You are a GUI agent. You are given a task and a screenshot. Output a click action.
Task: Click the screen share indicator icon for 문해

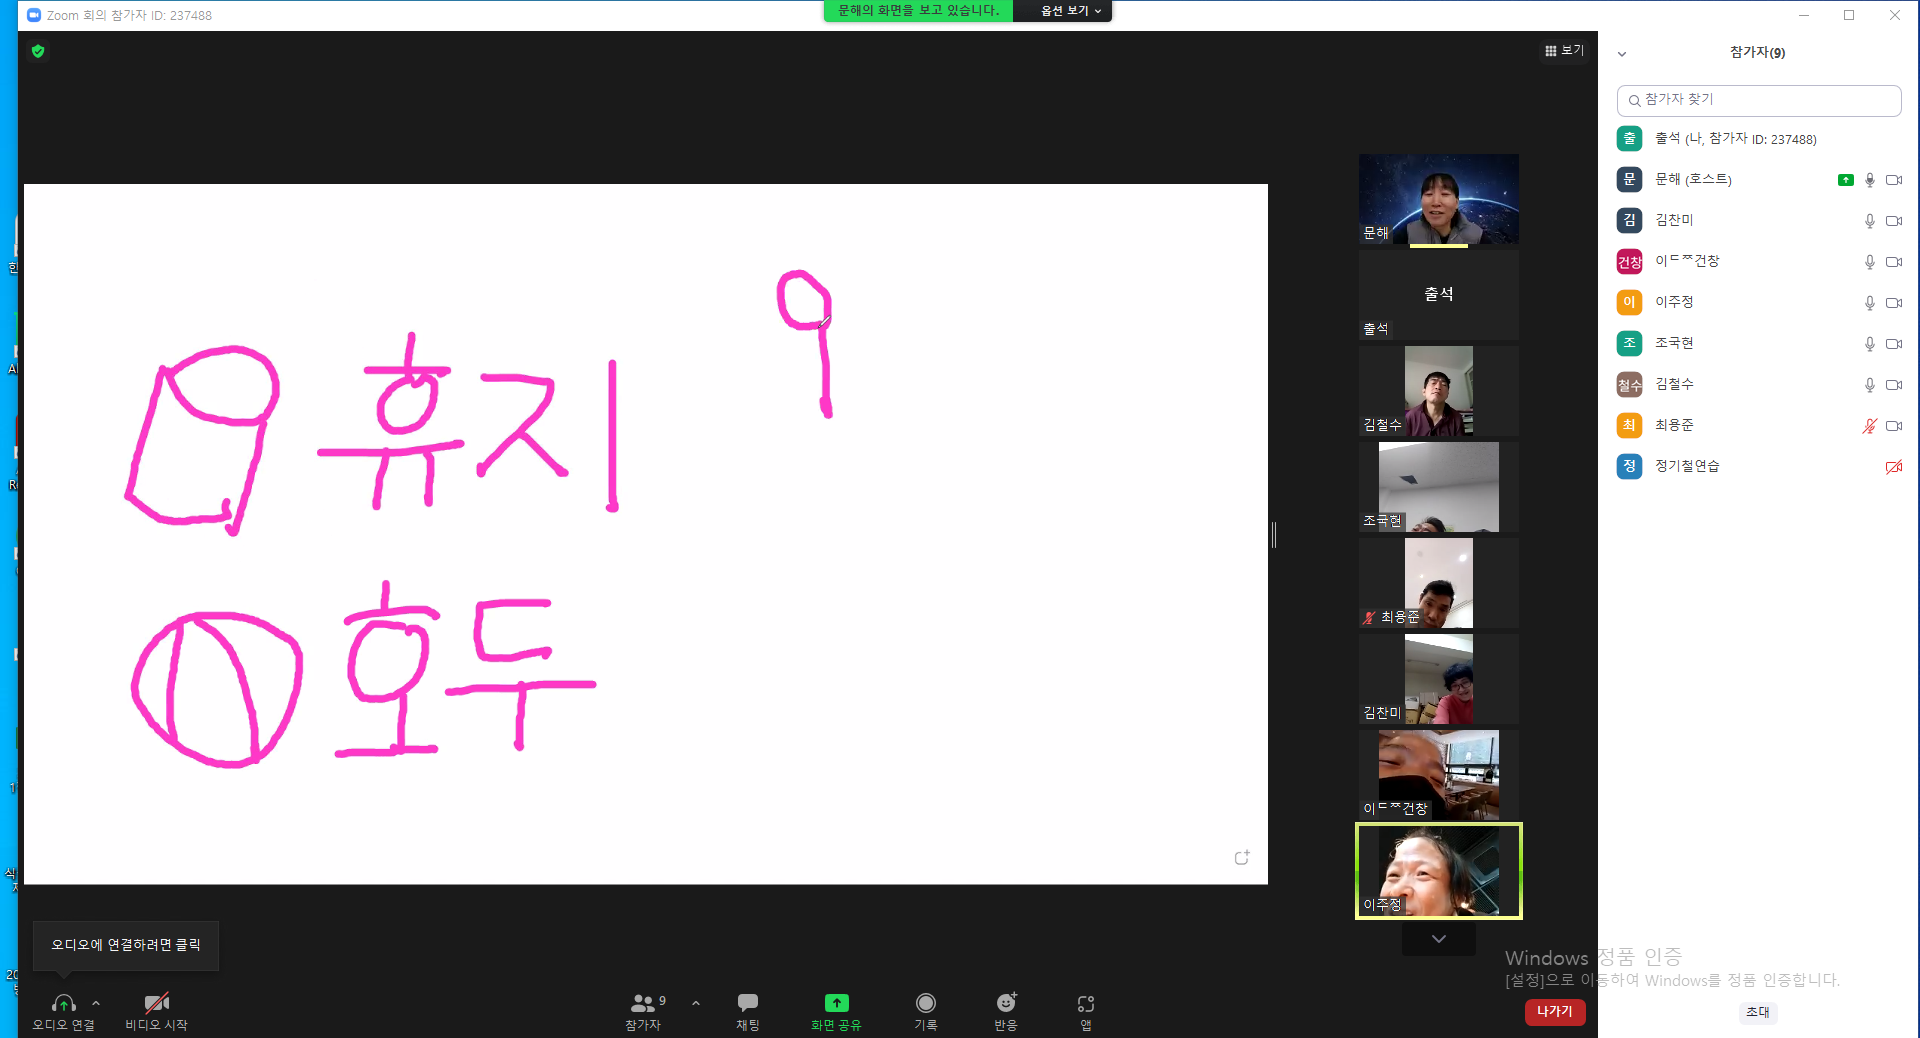1846,180
